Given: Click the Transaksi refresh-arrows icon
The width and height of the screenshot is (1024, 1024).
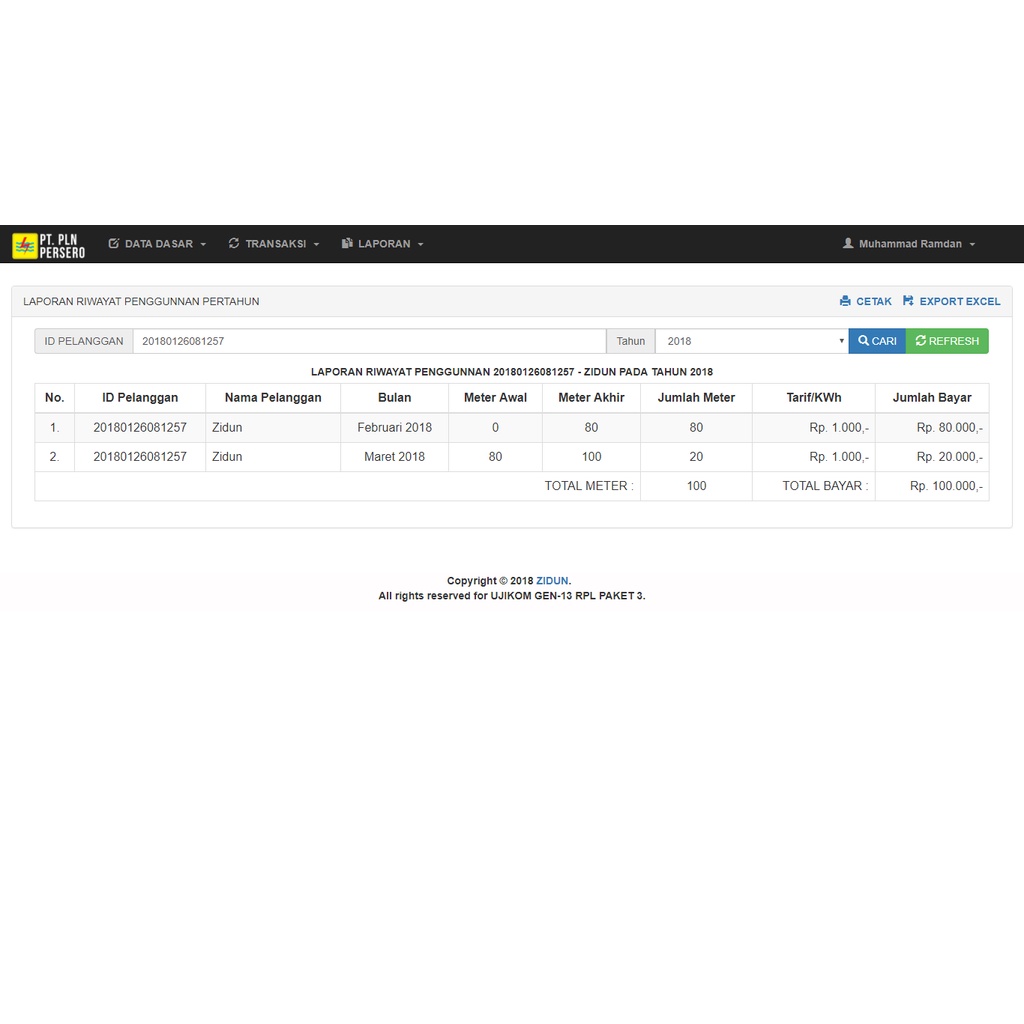Looking at the screenshot, I should (234, 244).
